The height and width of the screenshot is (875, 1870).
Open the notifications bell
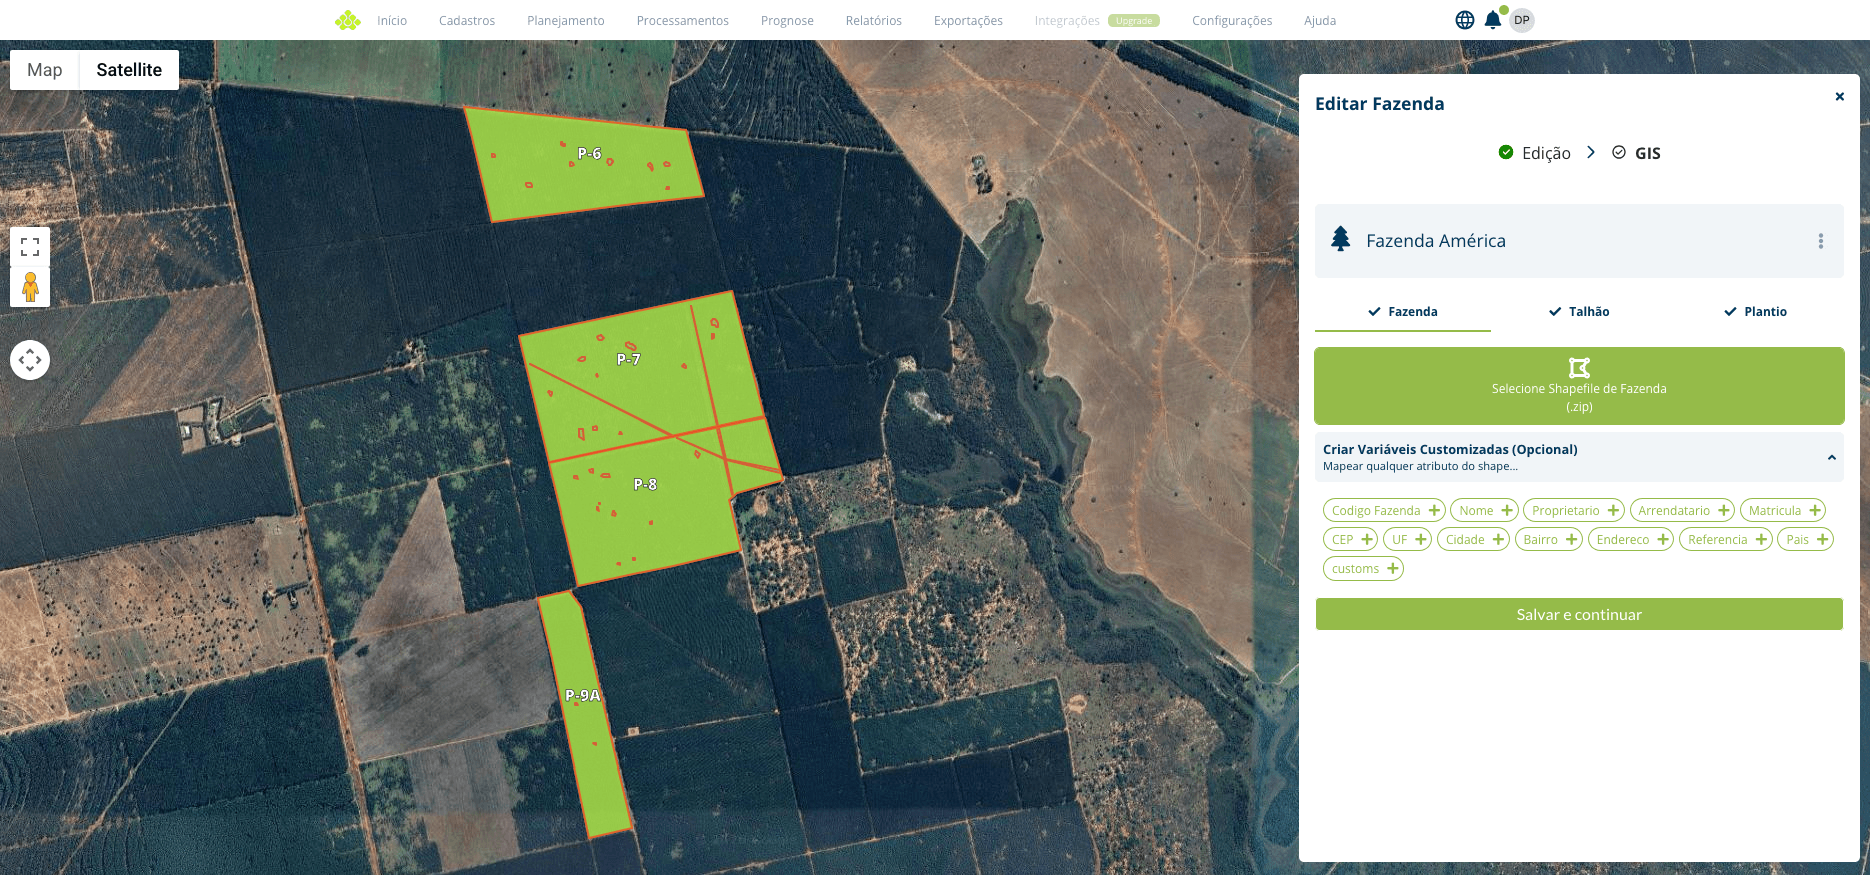[x=1493, y=20]
